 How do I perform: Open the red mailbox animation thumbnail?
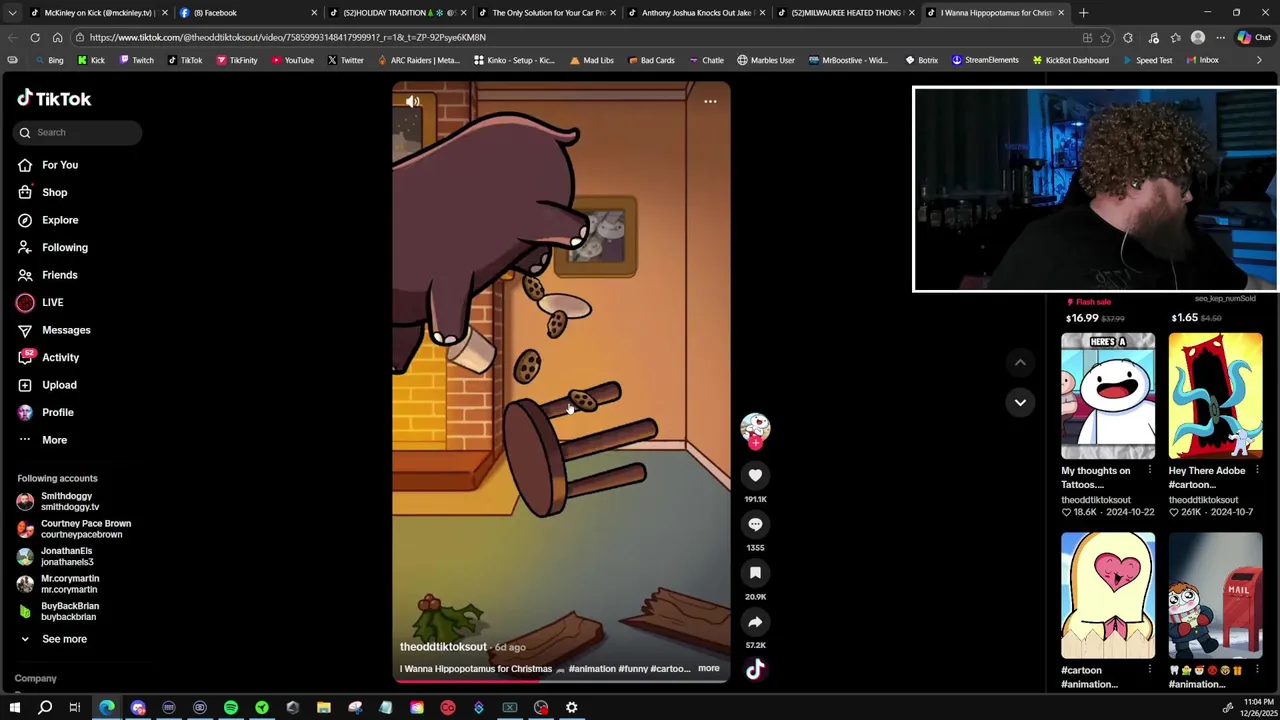coord(1215,596)
